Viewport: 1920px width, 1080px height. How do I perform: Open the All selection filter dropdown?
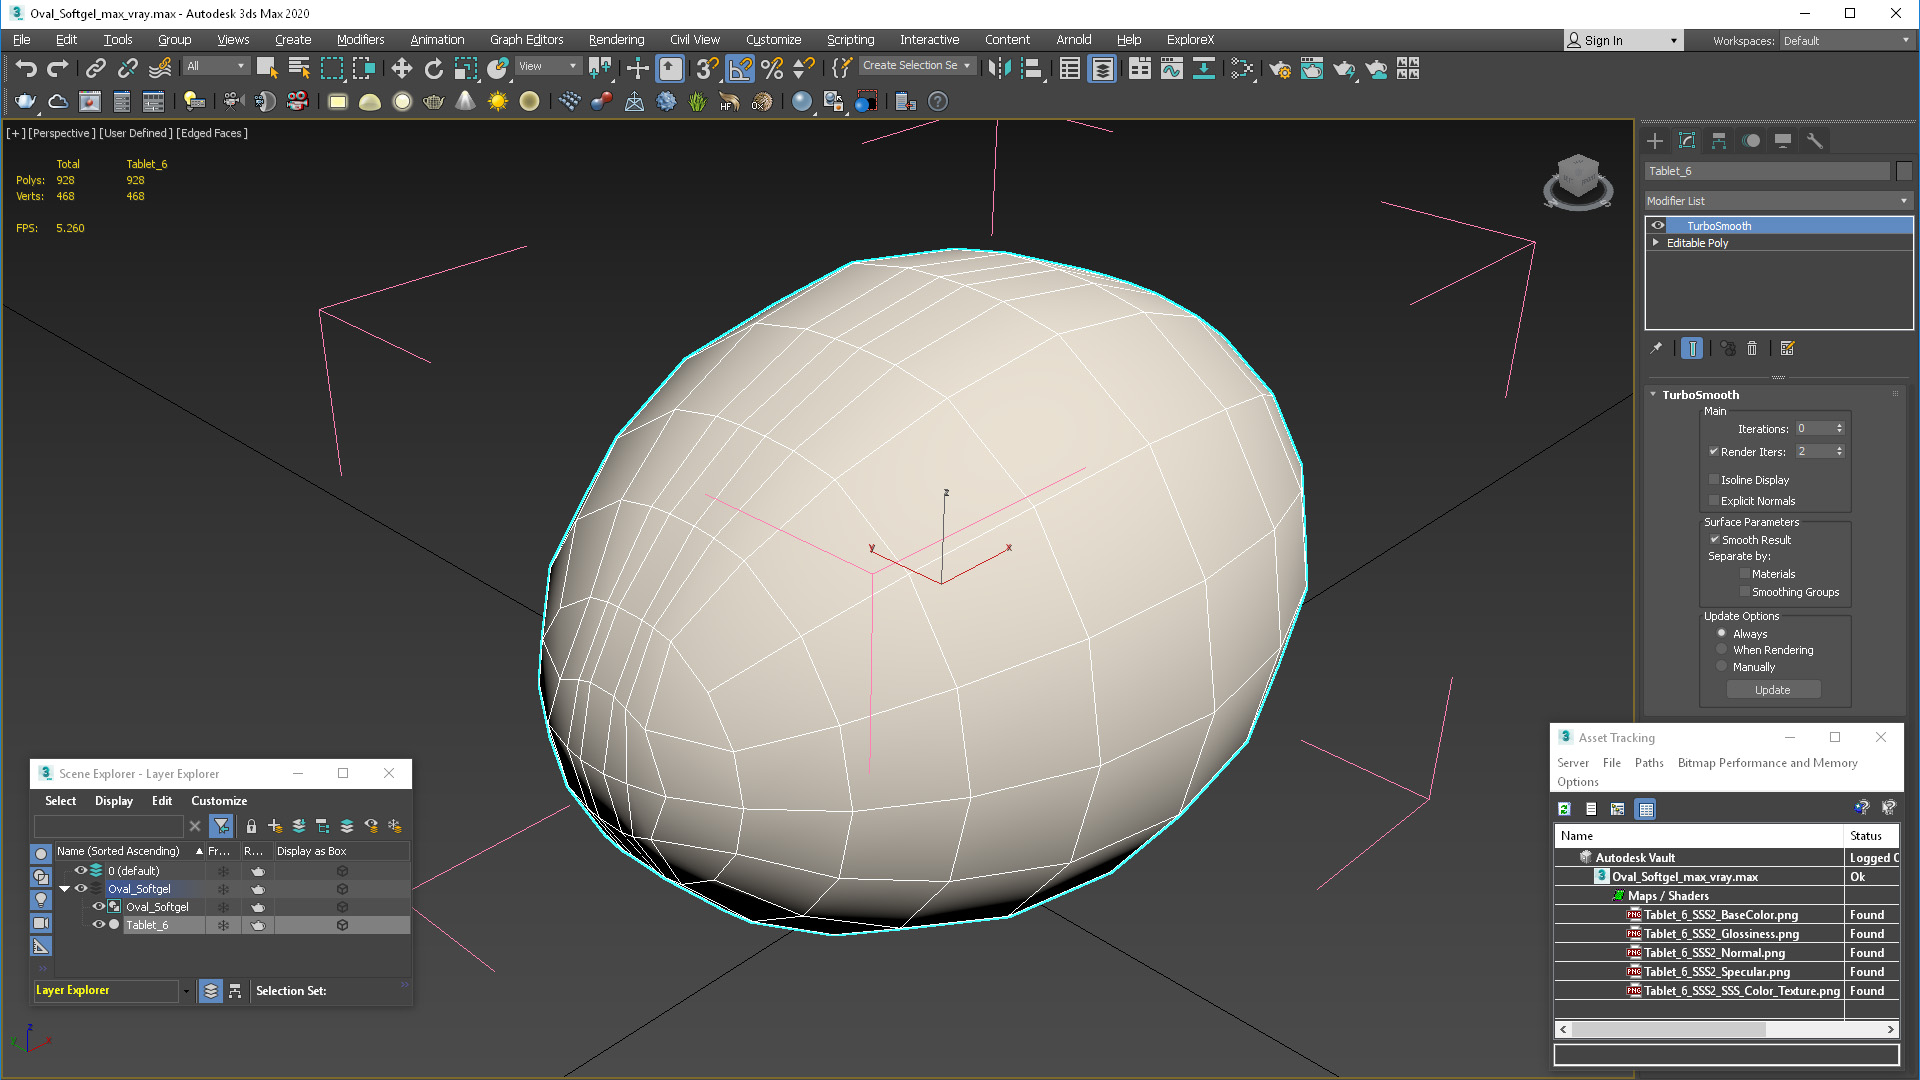click(x=216, y=66)
